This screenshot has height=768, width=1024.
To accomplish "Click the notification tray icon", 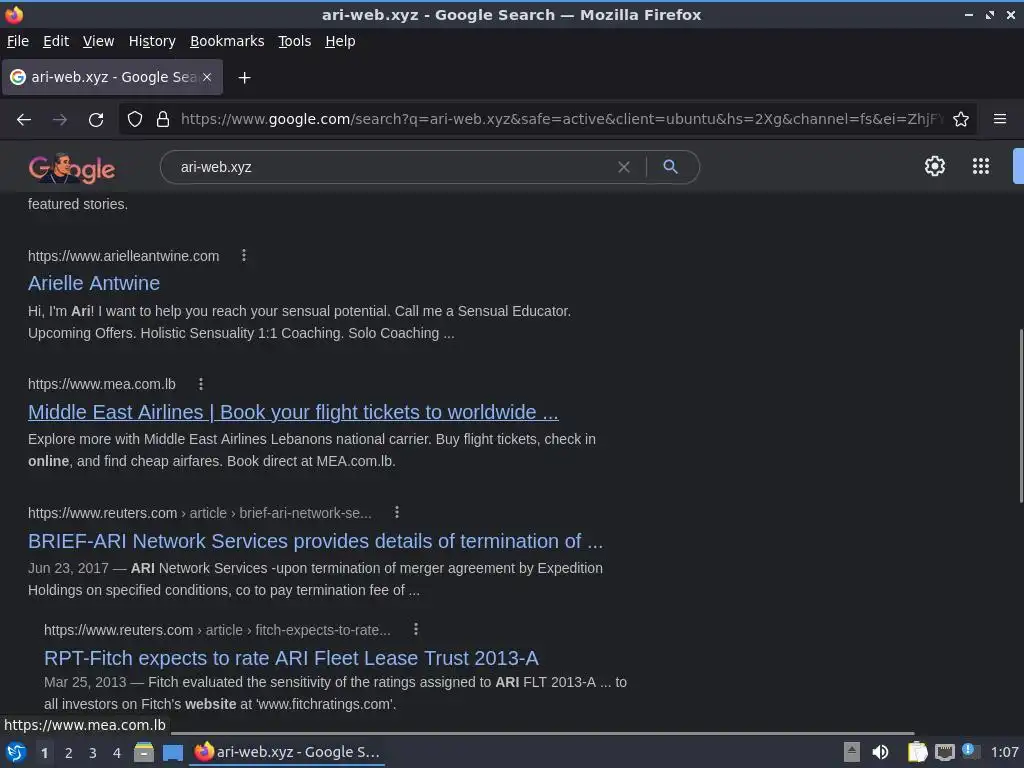I will [x=970, y=752].
